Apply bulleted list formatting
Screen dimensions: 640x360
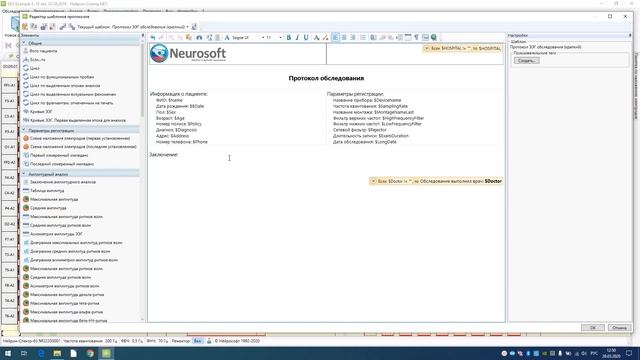click(x=363, y=38)
